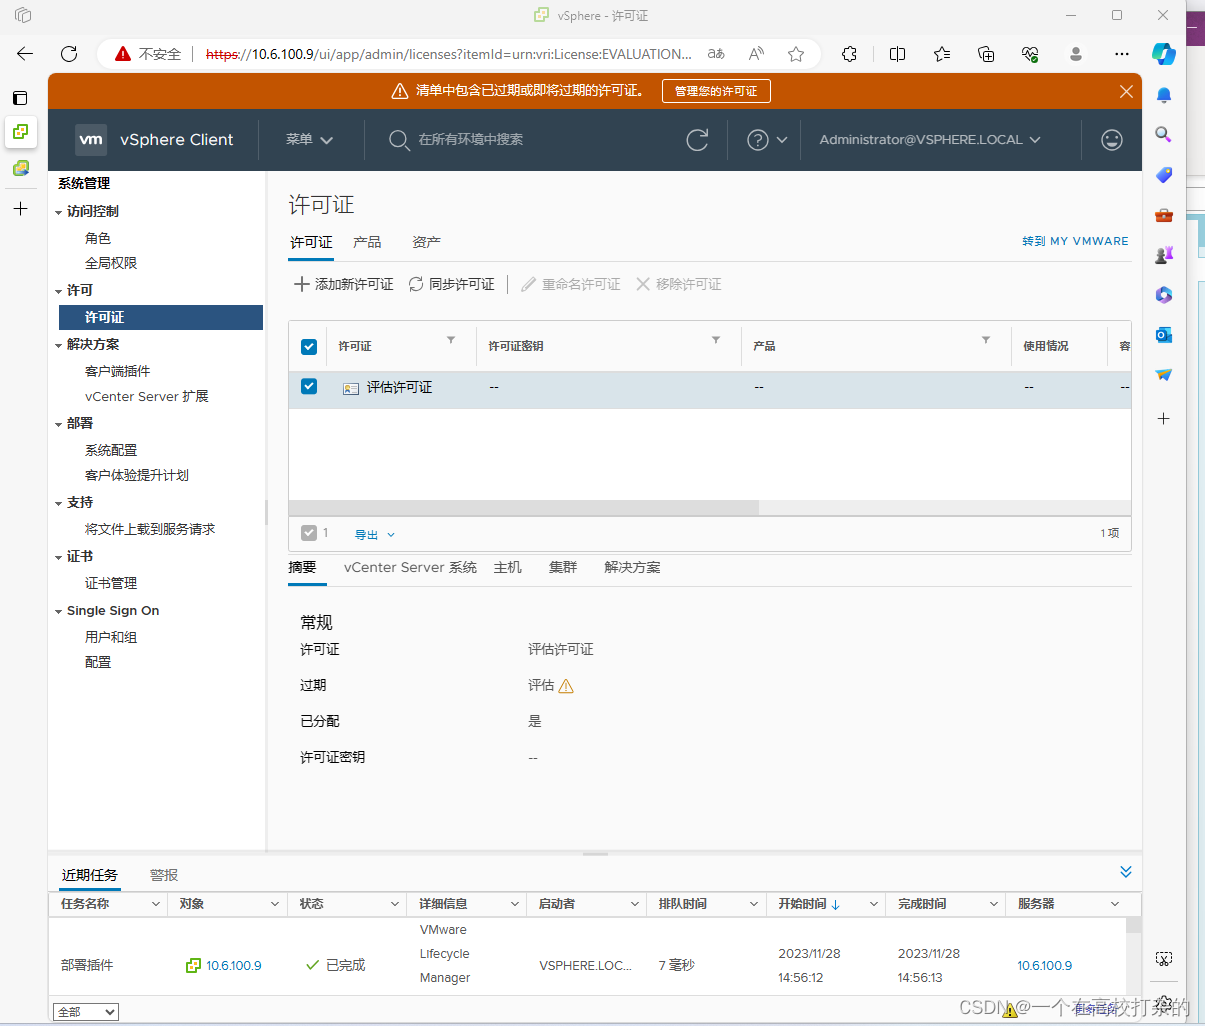Open Copilot in Edge sidebar
This screenshot has width=1205, height=1026.
(1163, 54)
